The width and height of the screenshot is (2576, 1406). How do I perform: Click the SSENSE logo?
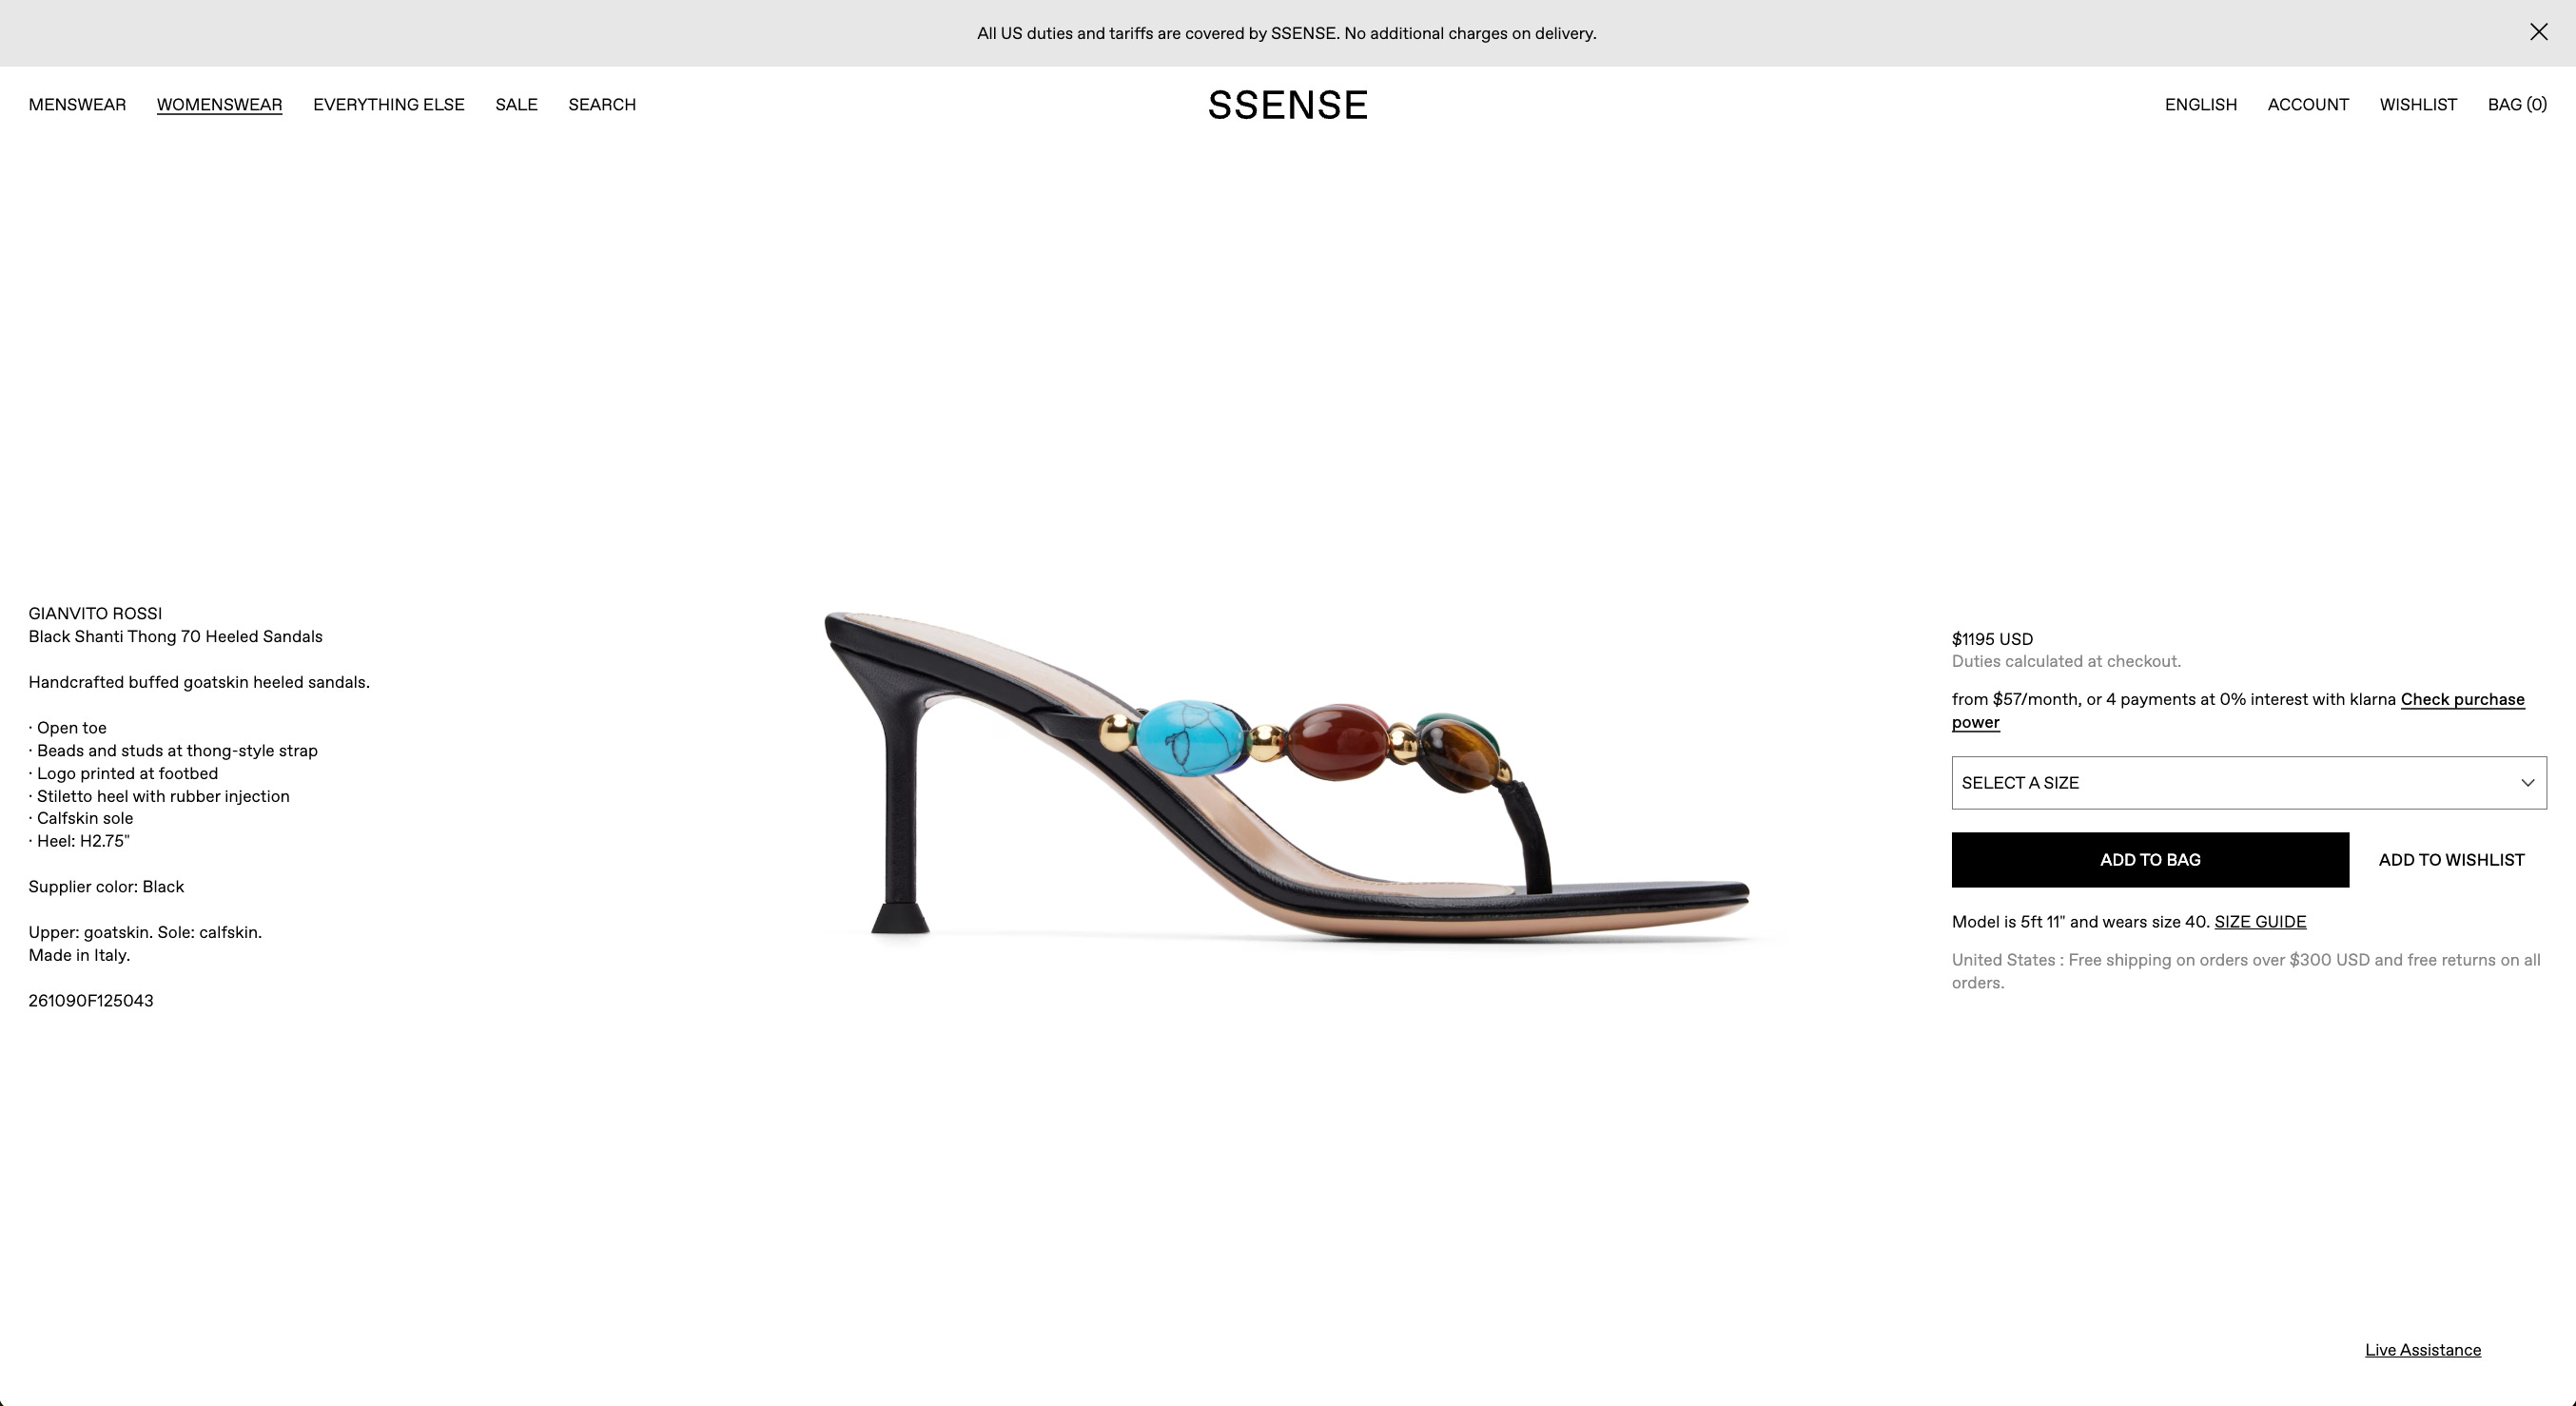click(x=1287, y=105)
